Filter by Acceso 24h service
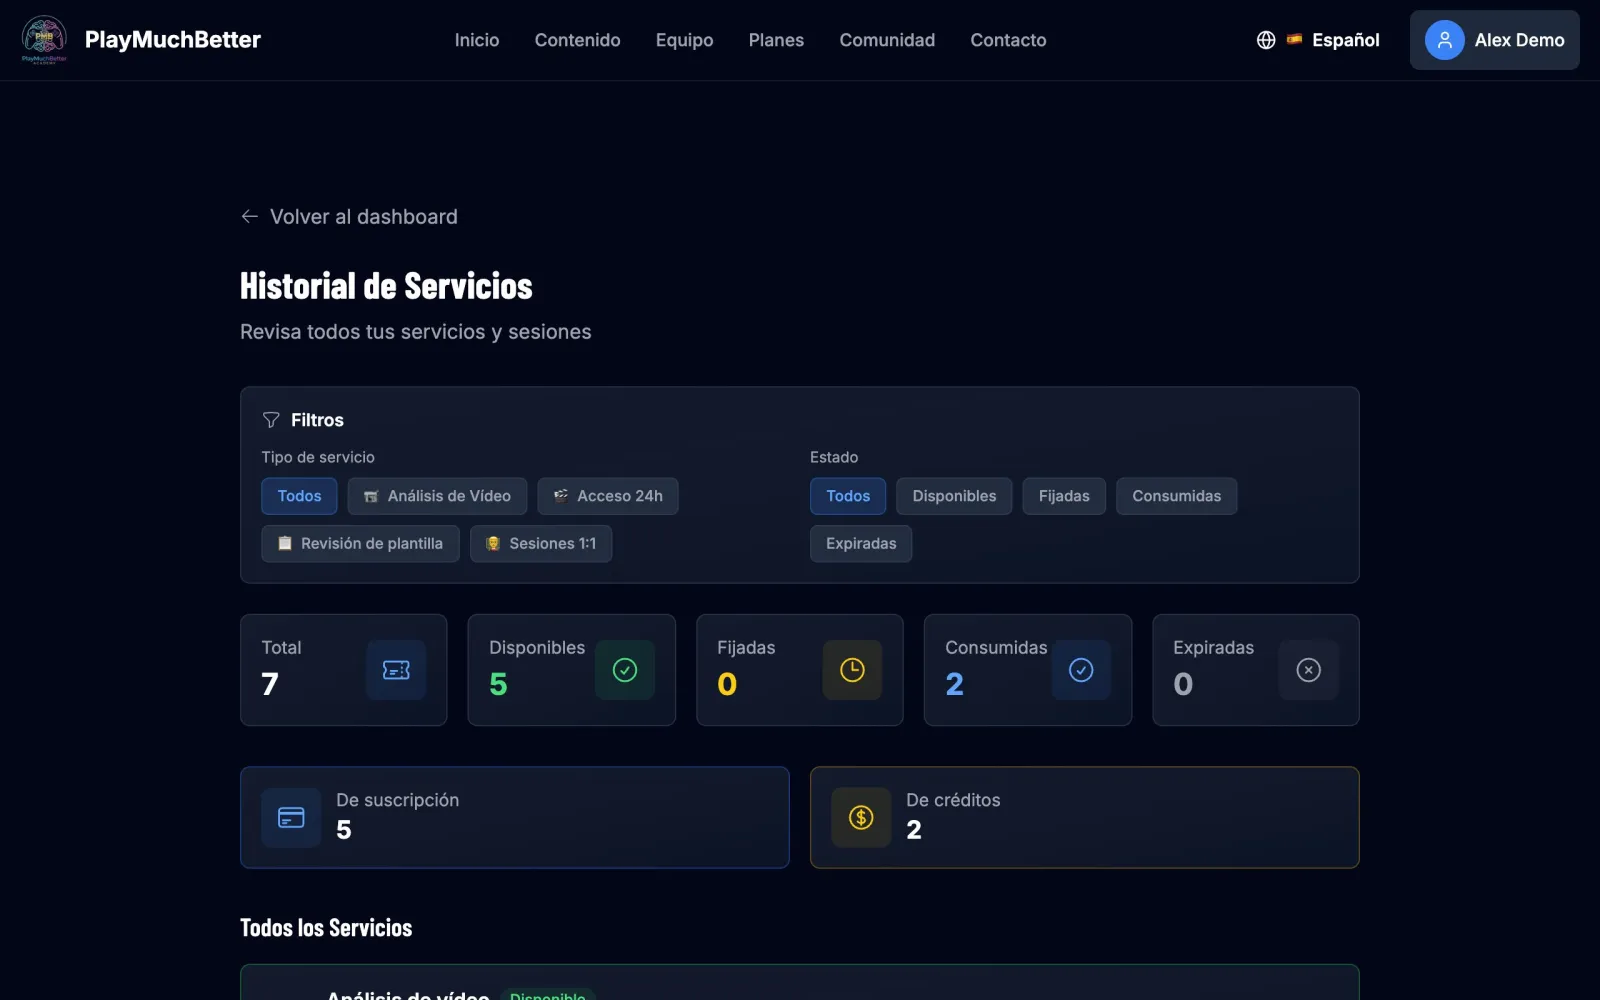The height and width of the screenshot is (1000, 1600). pyautogui.click(x=608, y=496)
